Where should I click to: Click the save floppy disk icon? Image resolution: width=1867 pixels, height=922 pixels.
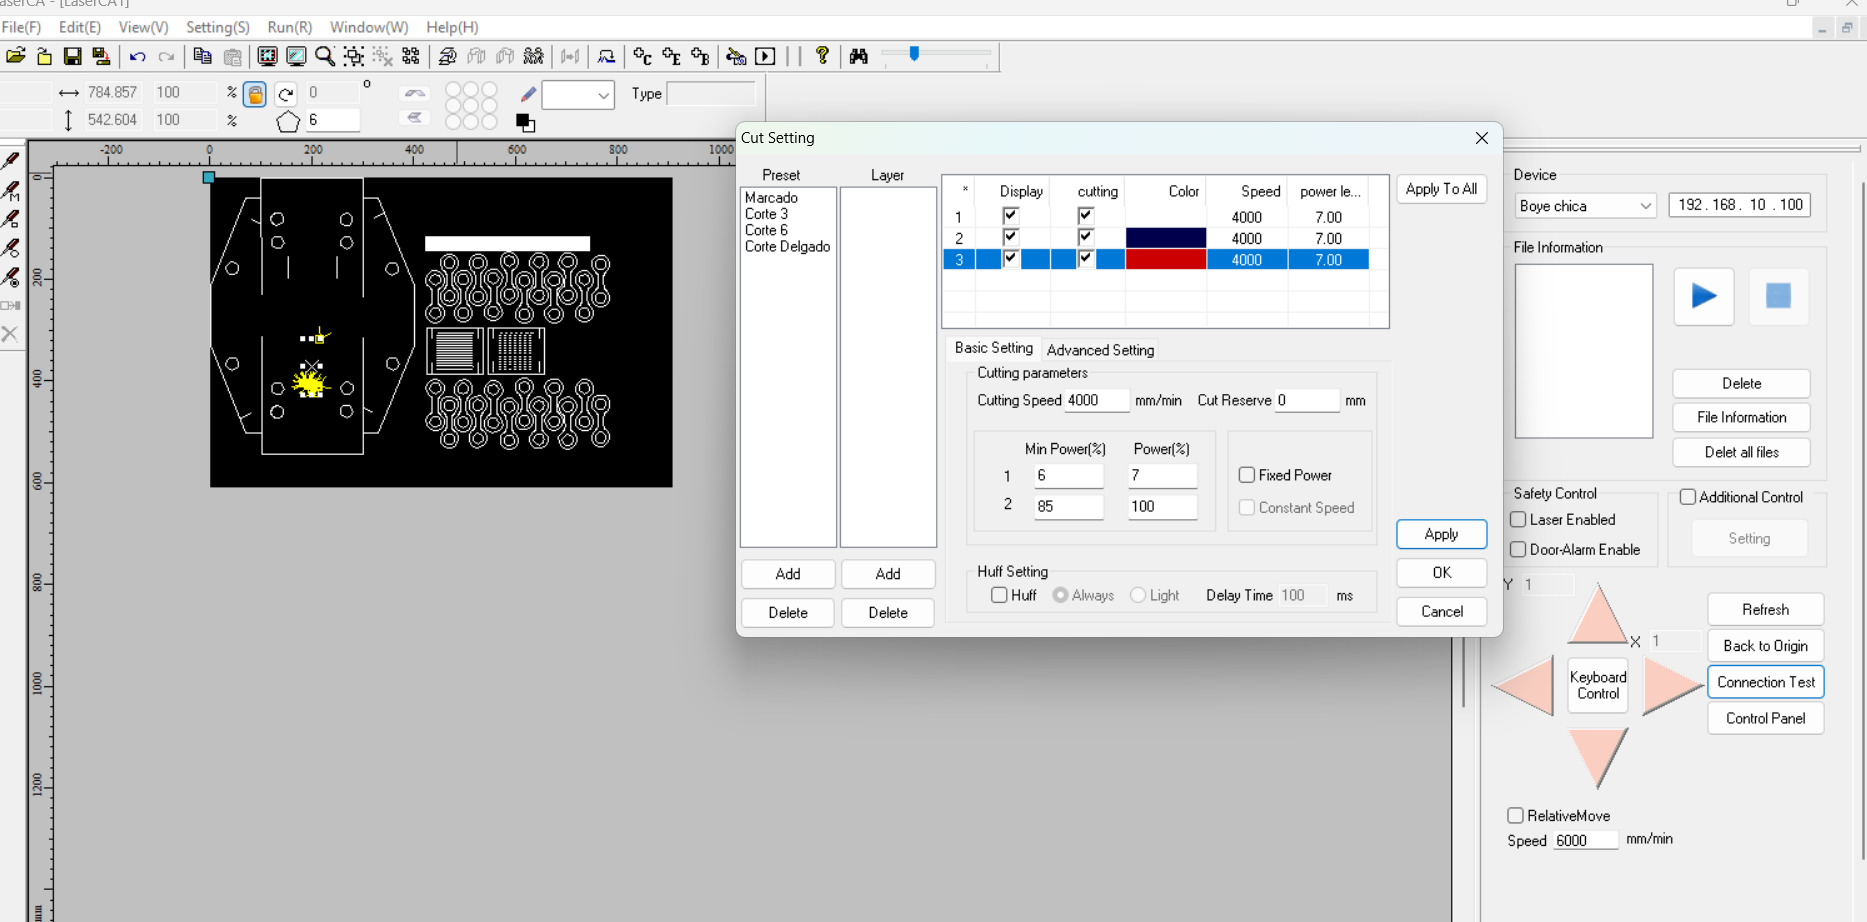coord(72,56)
